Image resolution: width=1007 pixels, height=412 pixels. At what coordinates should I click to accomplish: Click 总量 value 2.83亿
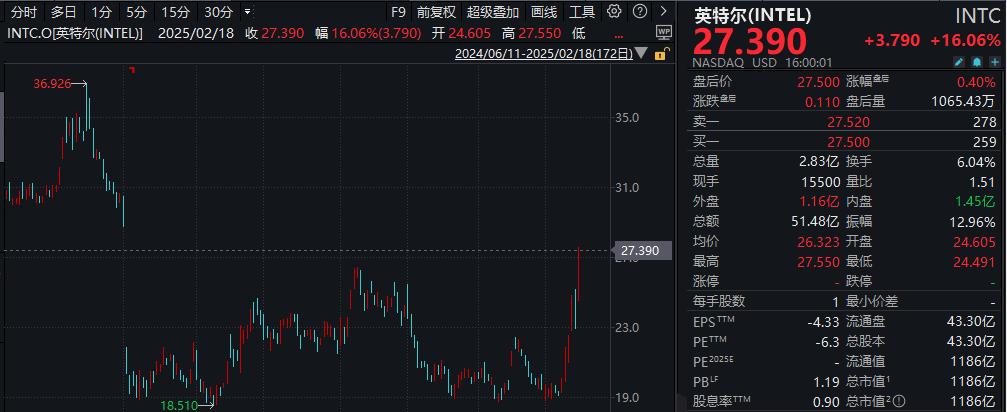pos(819,162)
